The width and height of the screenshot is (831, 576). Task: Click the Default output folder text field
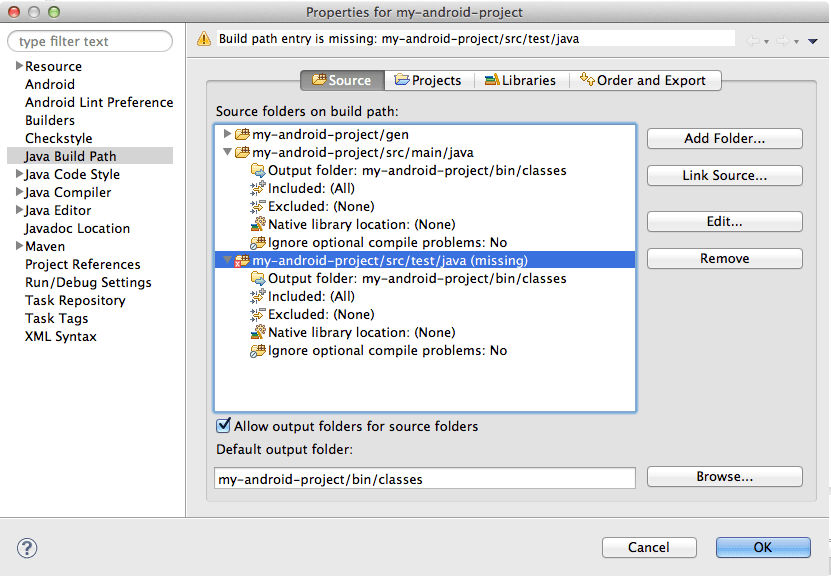pyautogui.click(x=425, y=479)
